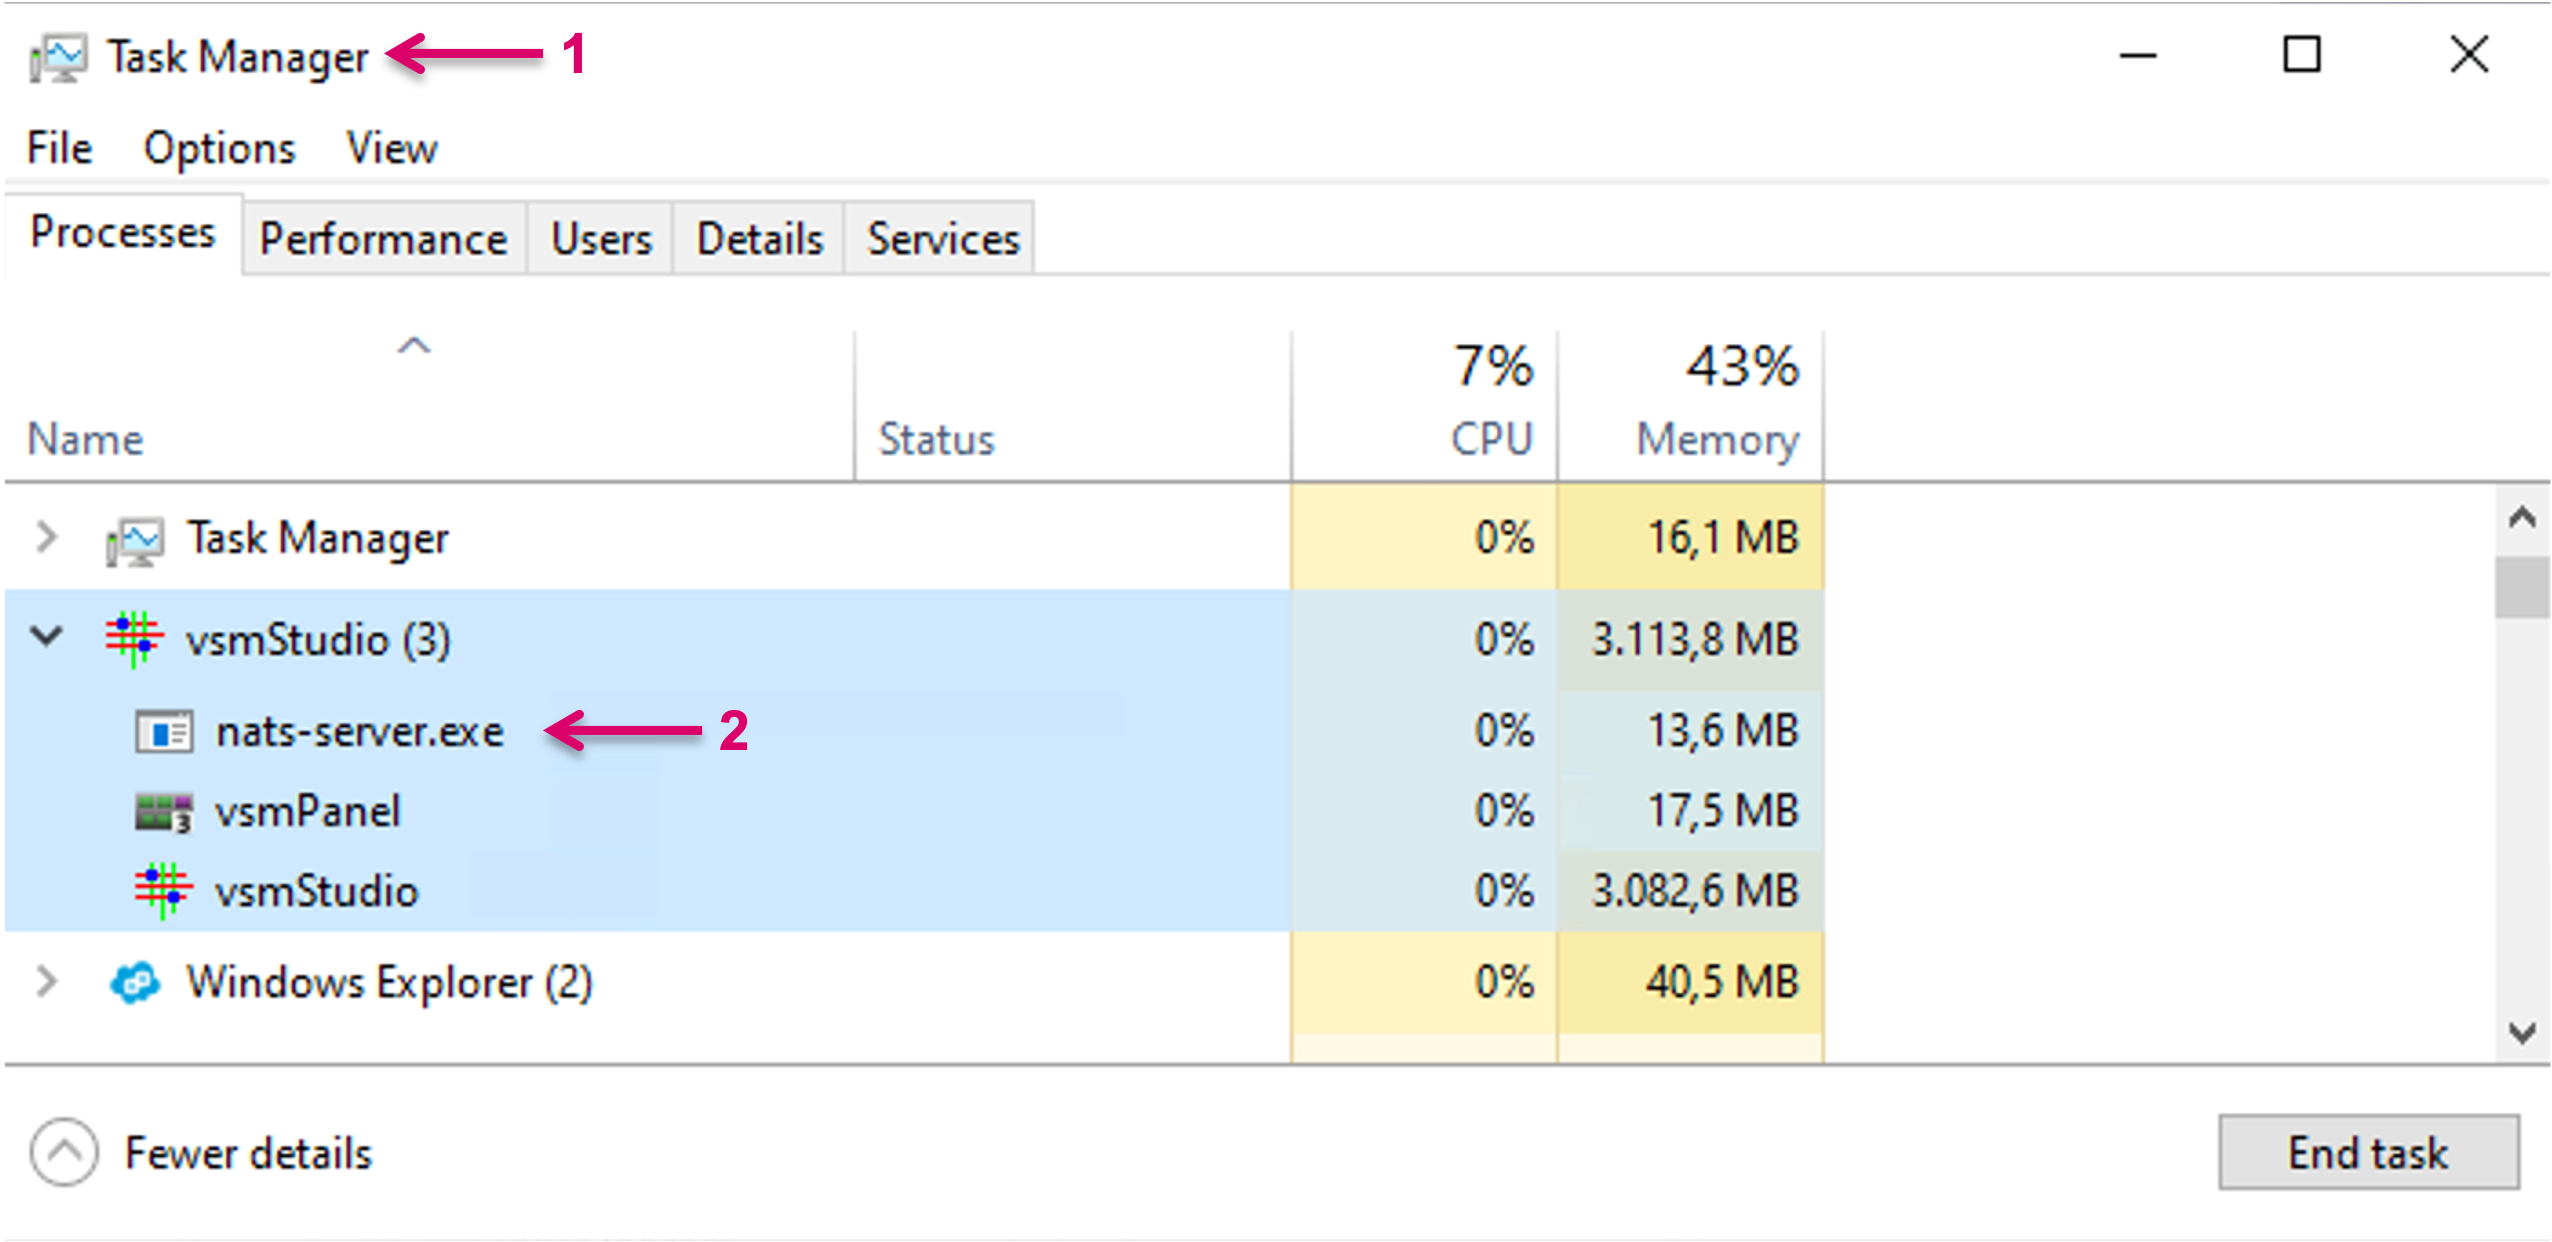This screenshot has height=1242, width=2552.
Task: Click the vsmStudio (3) group icon
Action: [x=134, y=639]
